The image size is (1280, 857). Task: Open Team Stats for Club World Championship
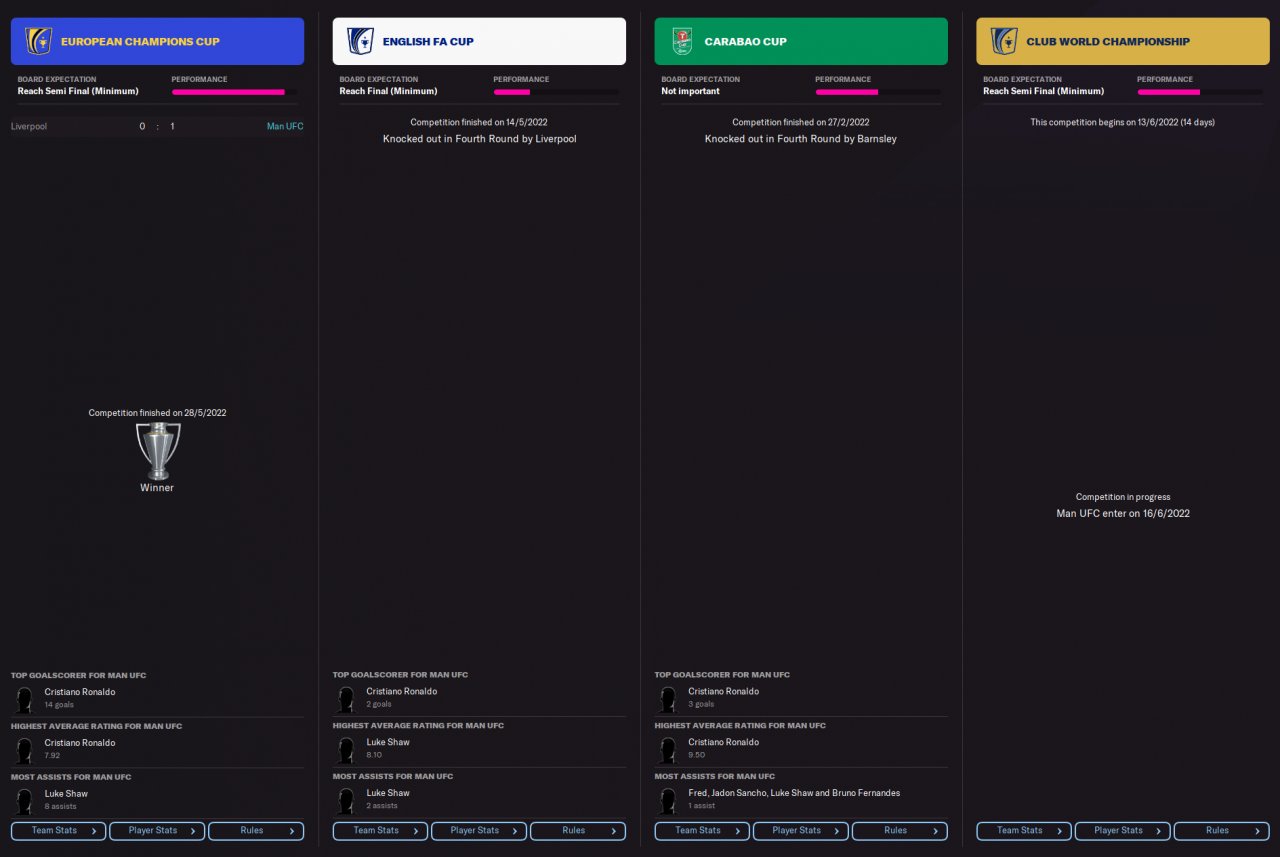(1024, 831)
